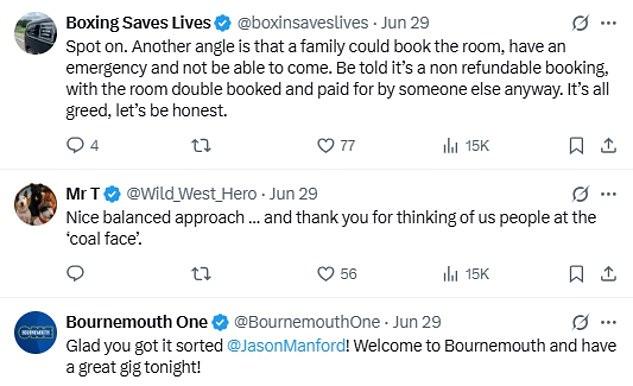Share the Boxing Saves Lives tweet
The width and height of the screenshot is (633, 386).
point(608,146)
